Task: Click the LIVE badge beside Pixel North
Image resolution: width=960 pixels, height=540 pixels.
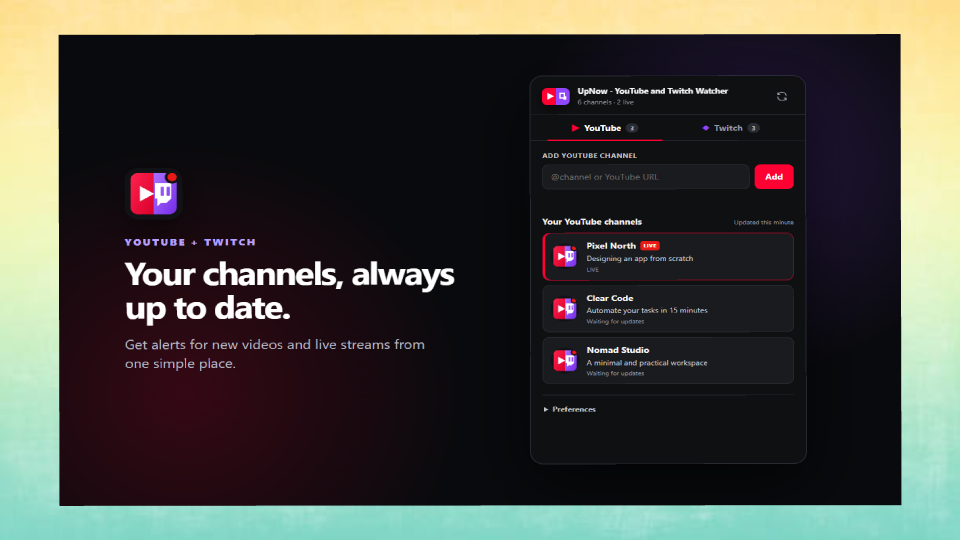Action: (x=650, y=246)
